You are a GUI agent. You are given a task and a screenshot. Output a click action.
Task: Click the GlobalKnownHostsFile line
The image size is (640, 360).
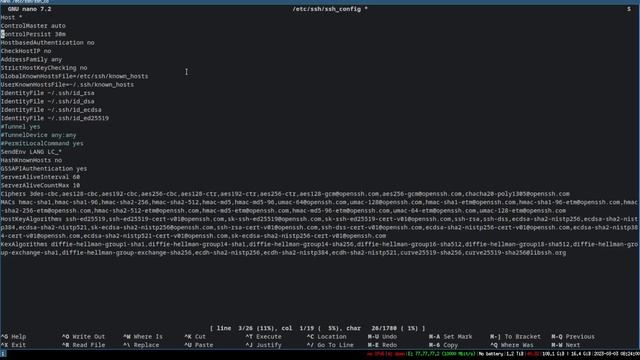74,76
